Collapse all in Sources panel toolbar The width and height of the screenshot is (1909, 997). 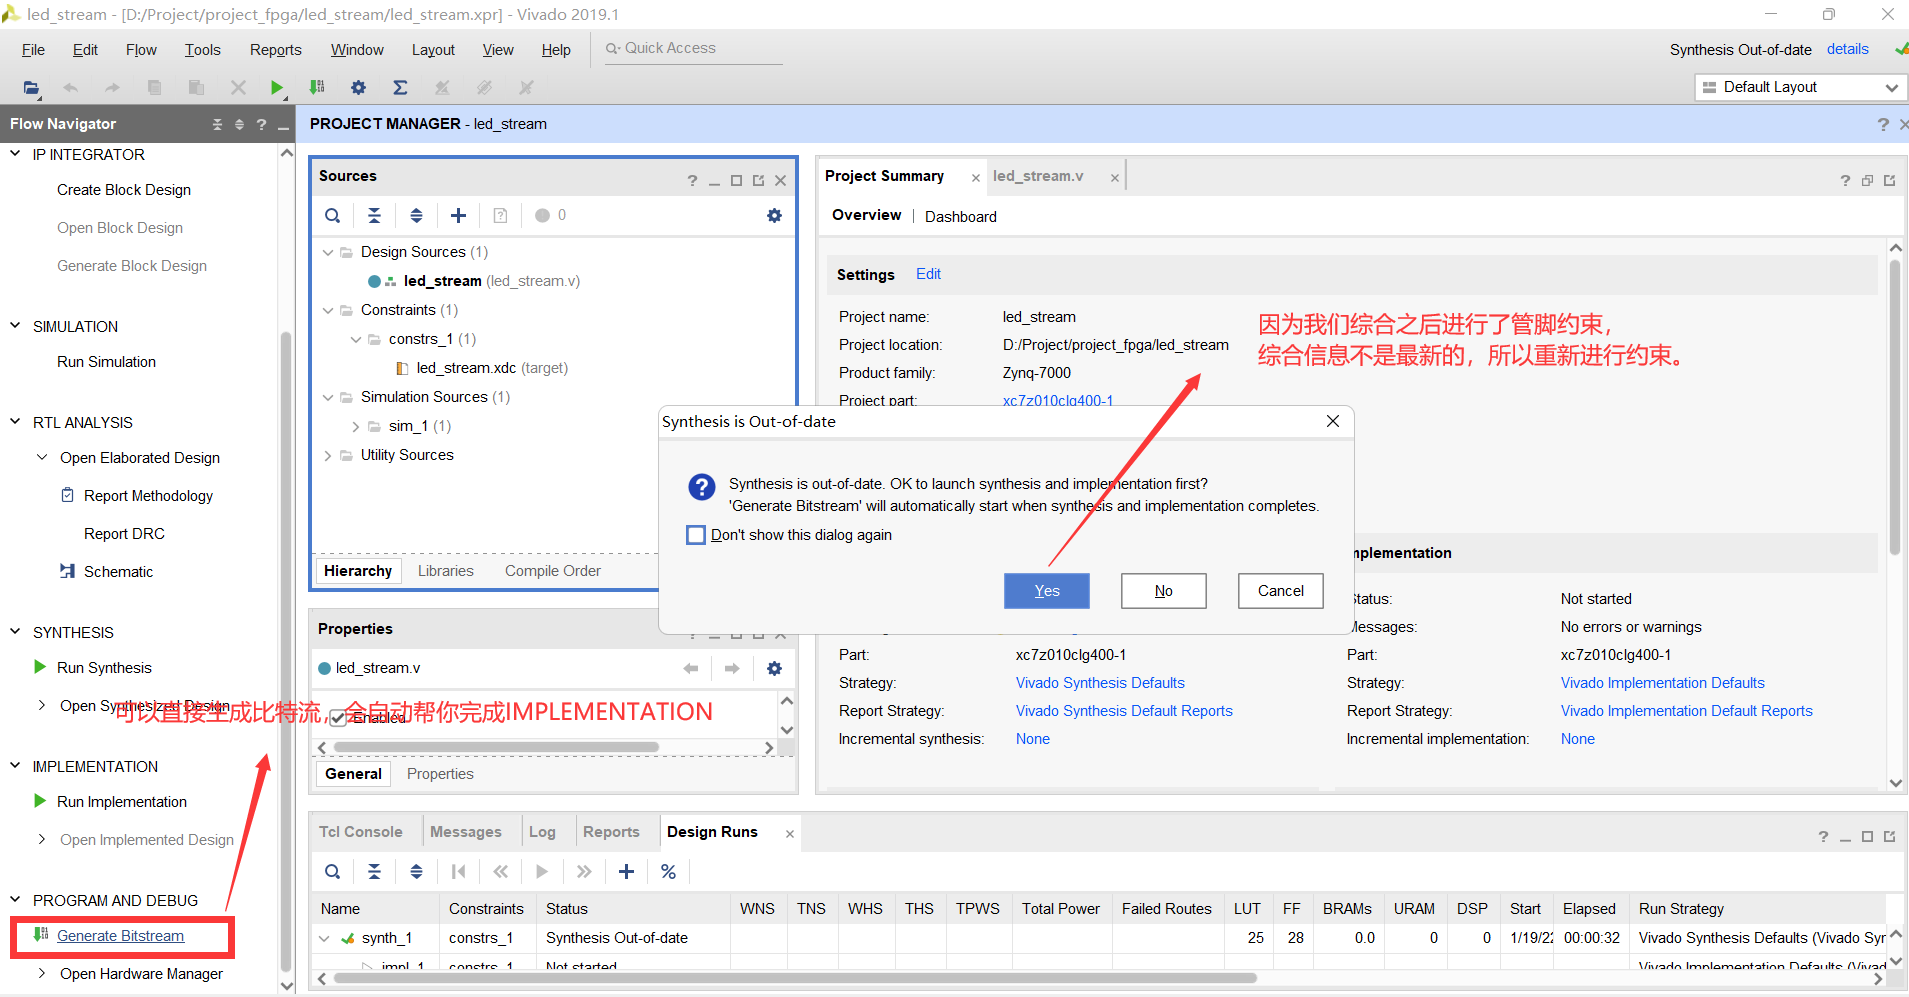pyautogui.click(x=374, y=215)
